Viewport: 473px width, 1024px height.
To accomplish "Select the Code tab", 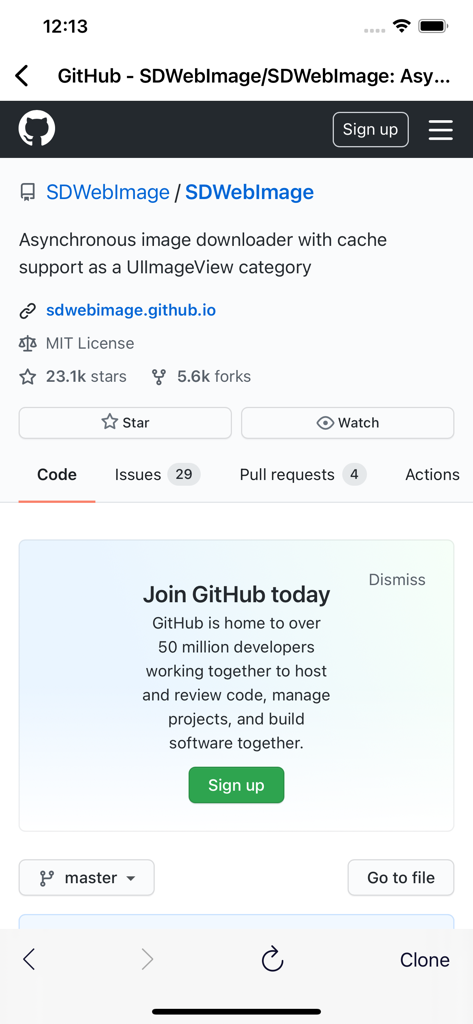I will (57, 475).
